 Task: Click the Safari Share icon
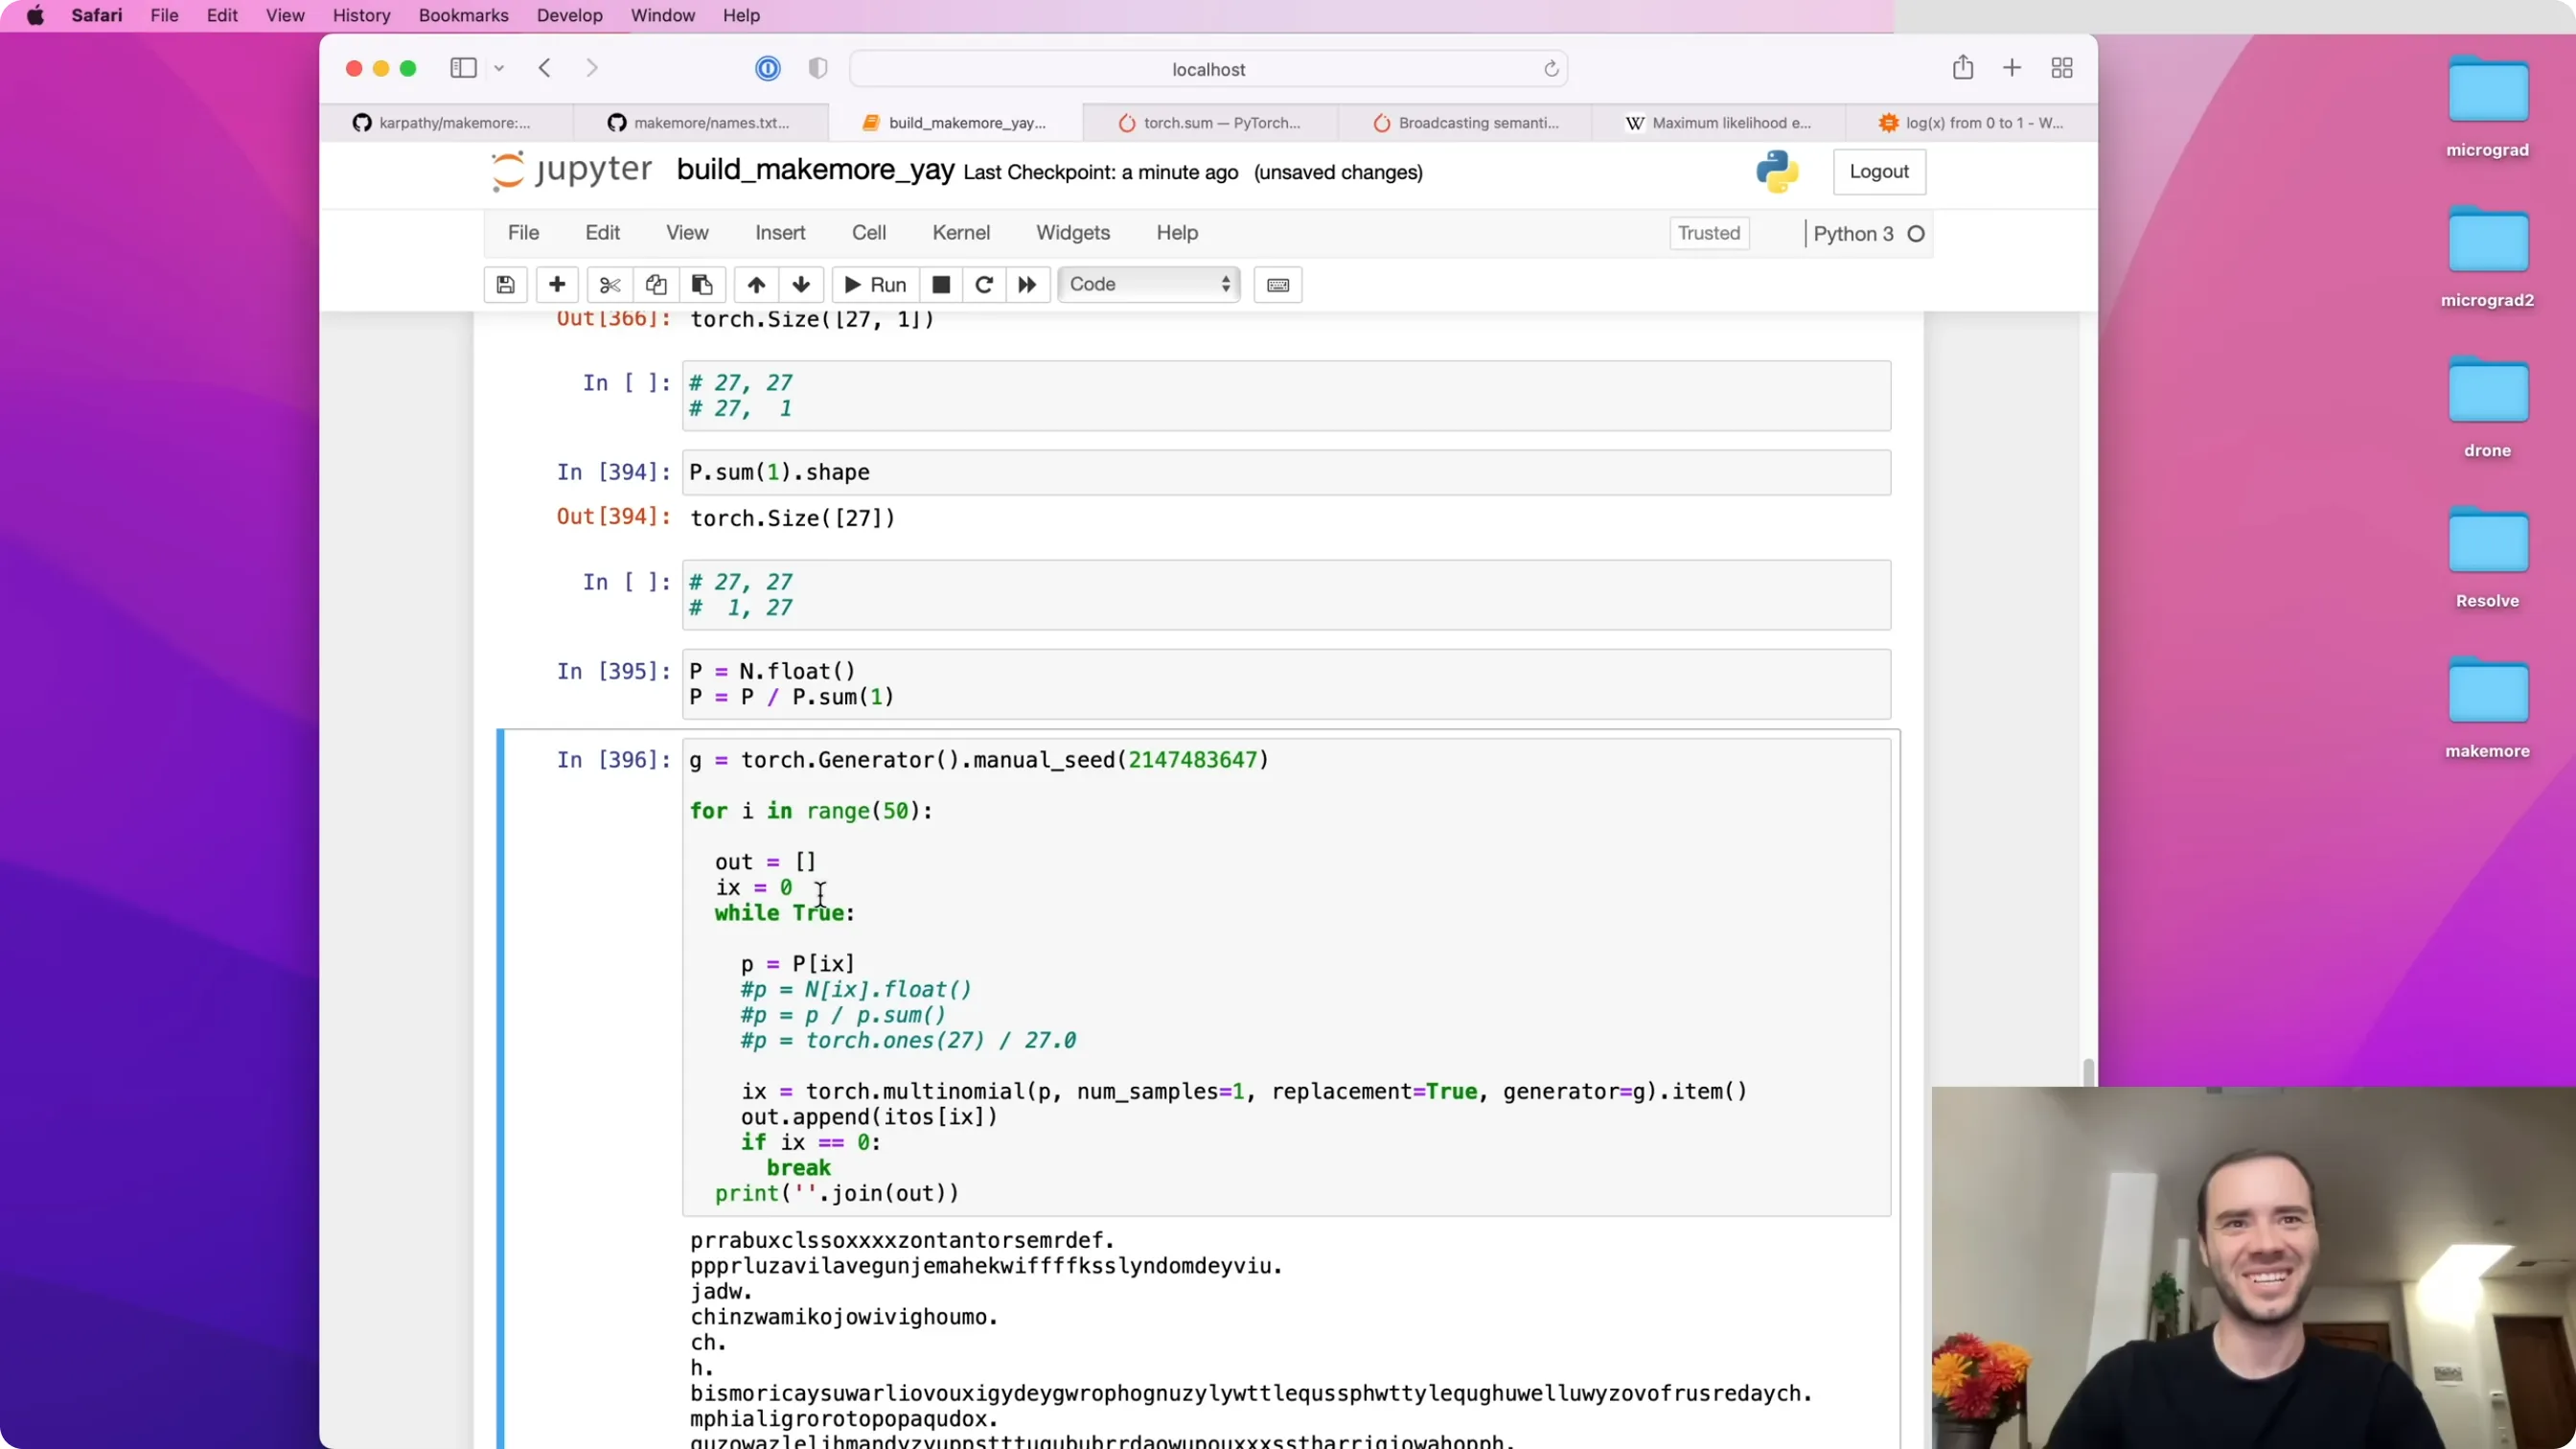(1963, 68)
